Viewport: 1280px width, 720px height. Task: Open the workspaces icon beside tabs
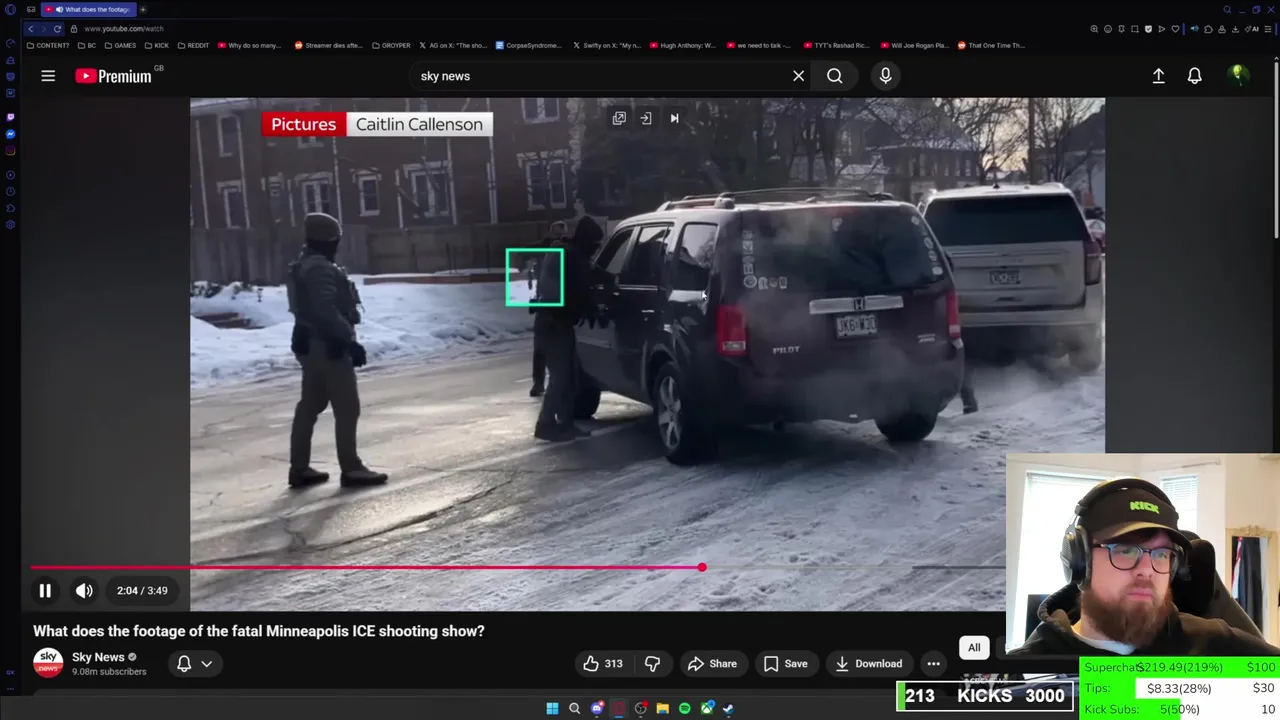coord(31,9)
